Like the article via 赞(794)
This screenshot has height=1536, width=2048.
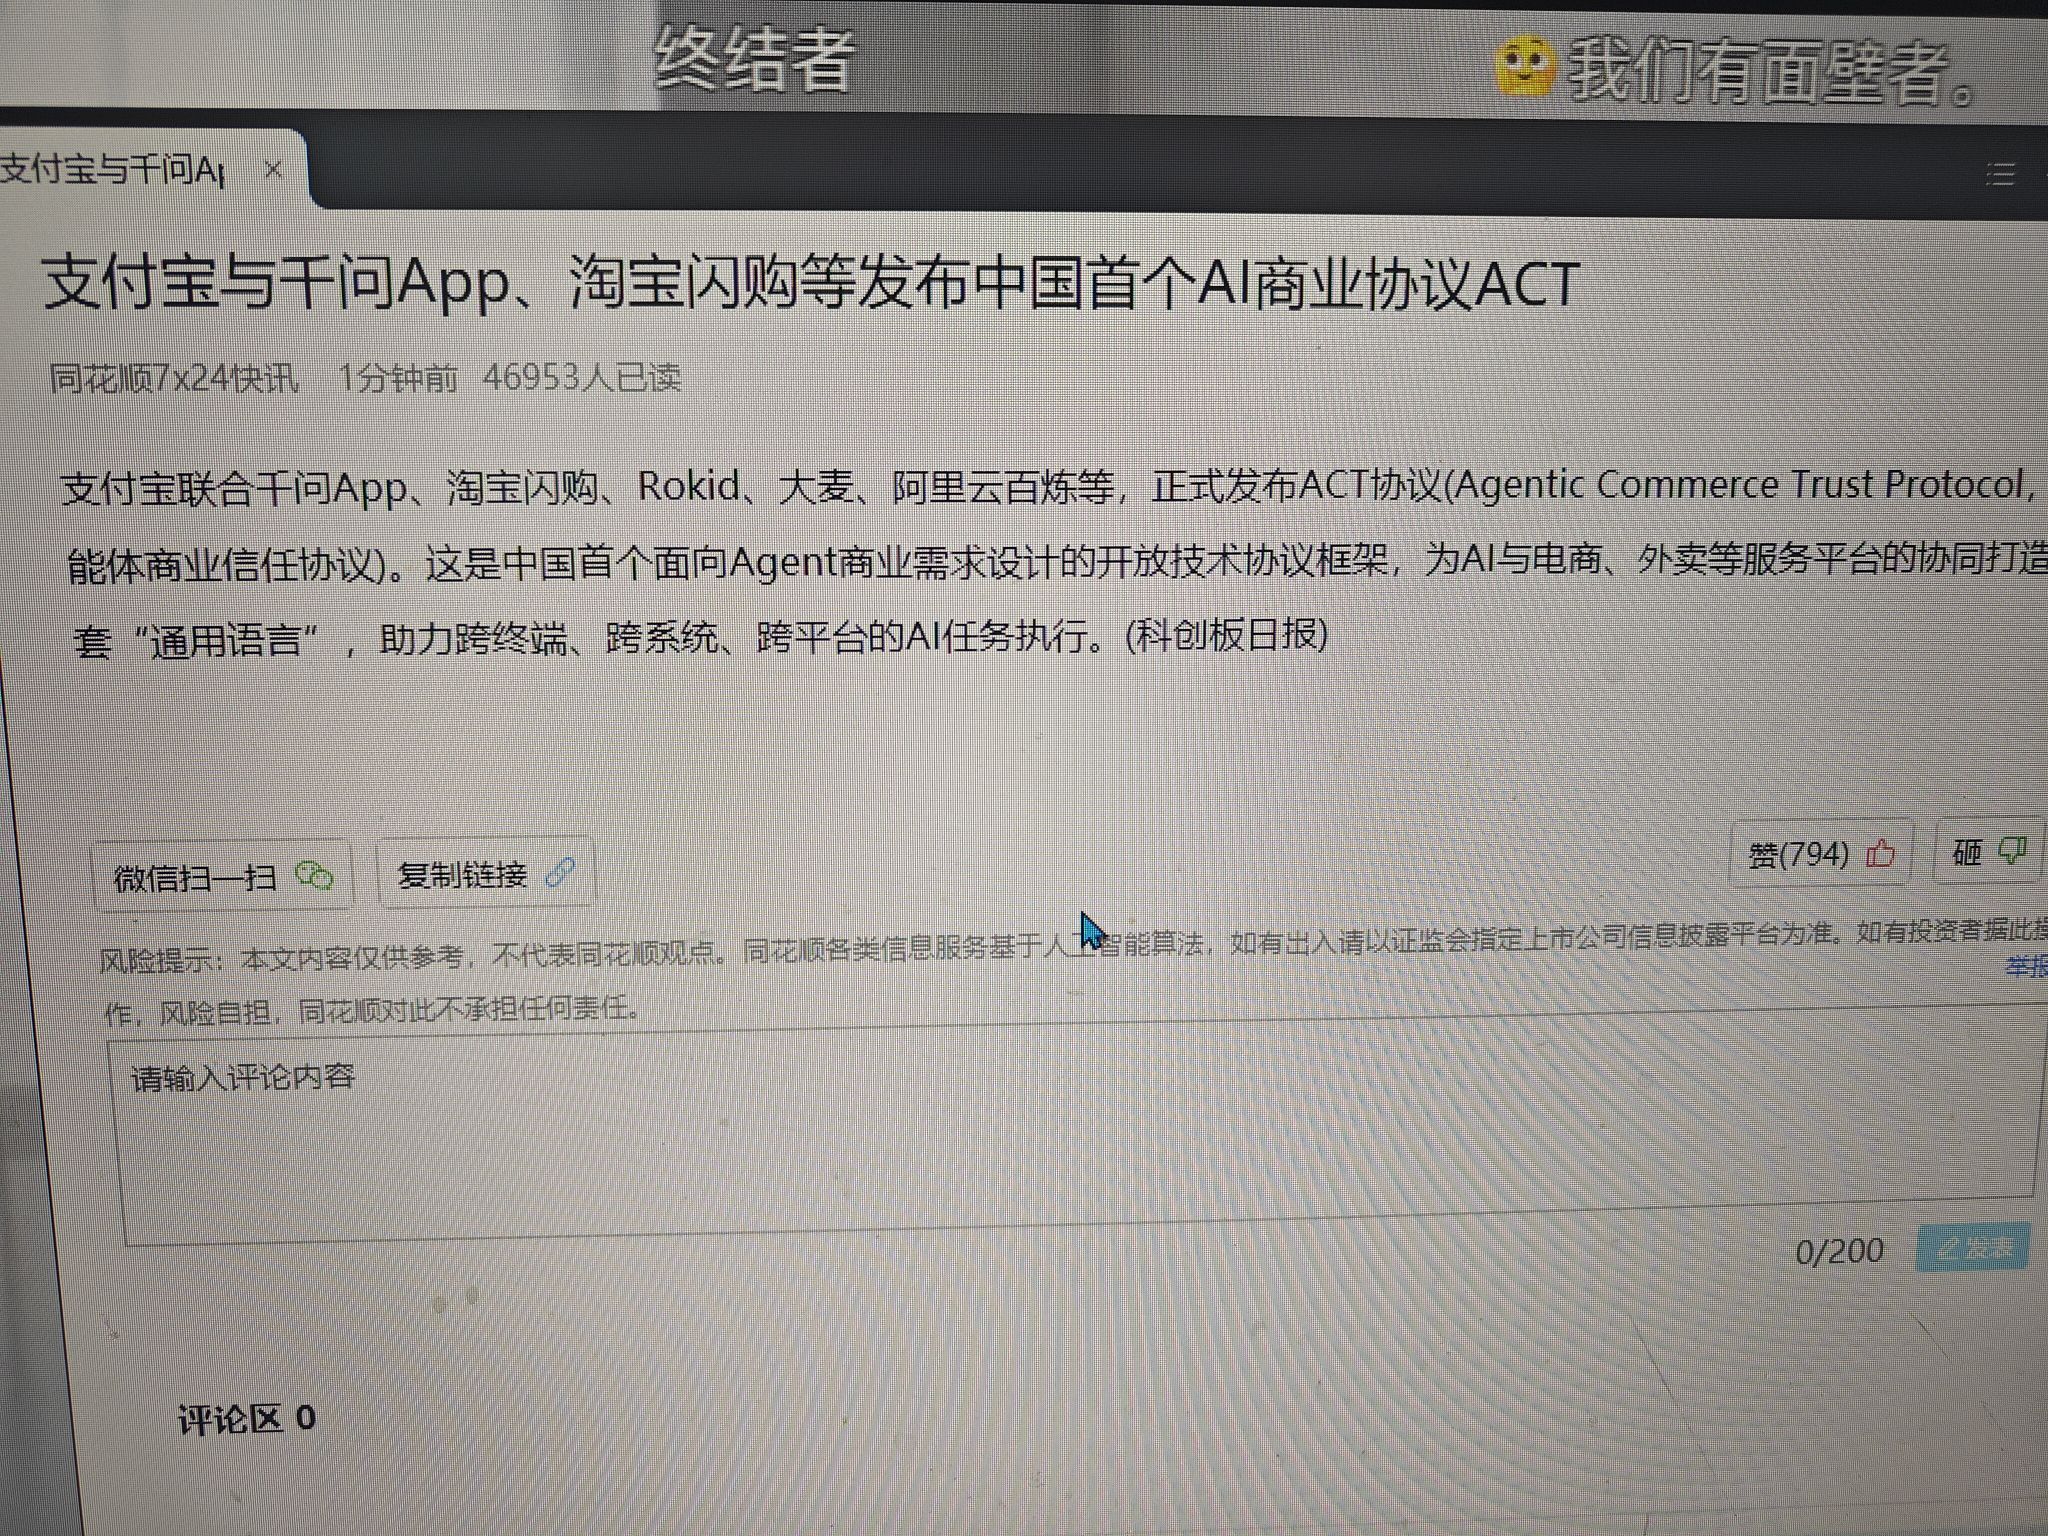[x=1798, y=855]
